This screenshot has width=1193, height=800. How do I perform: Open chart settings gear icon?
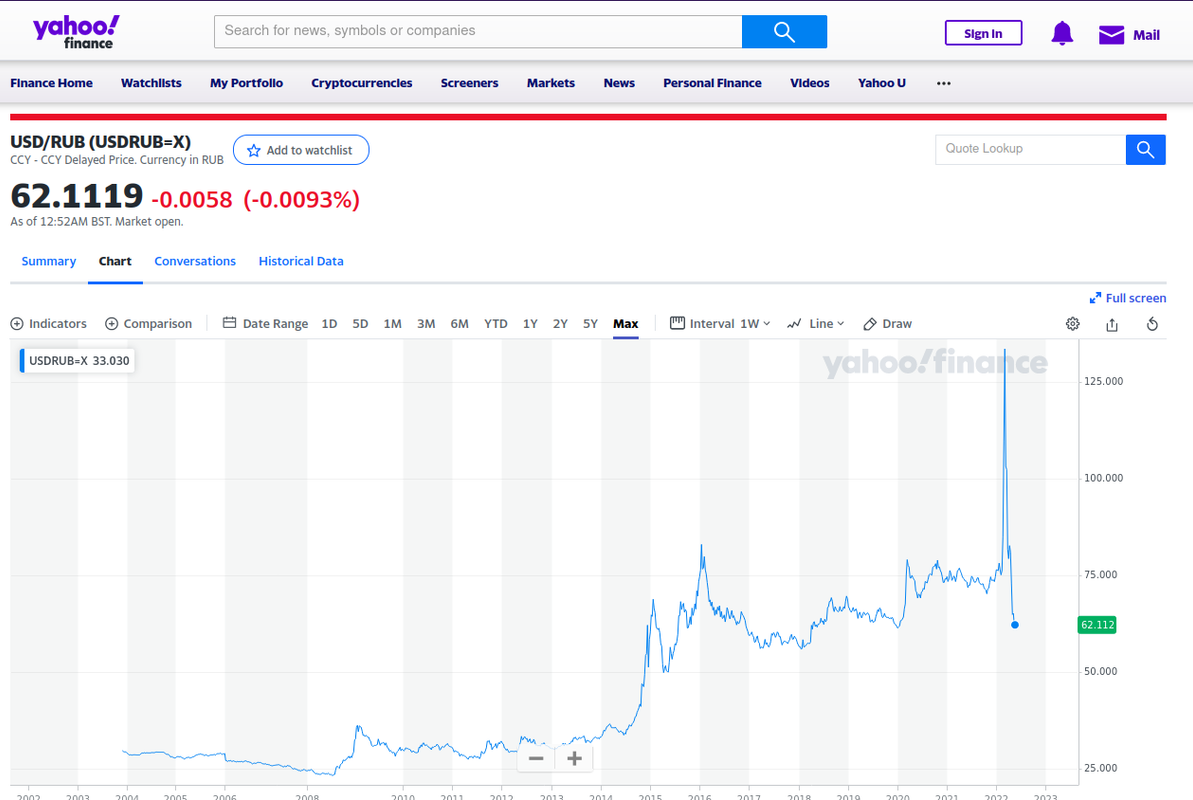click(1073, 324)
